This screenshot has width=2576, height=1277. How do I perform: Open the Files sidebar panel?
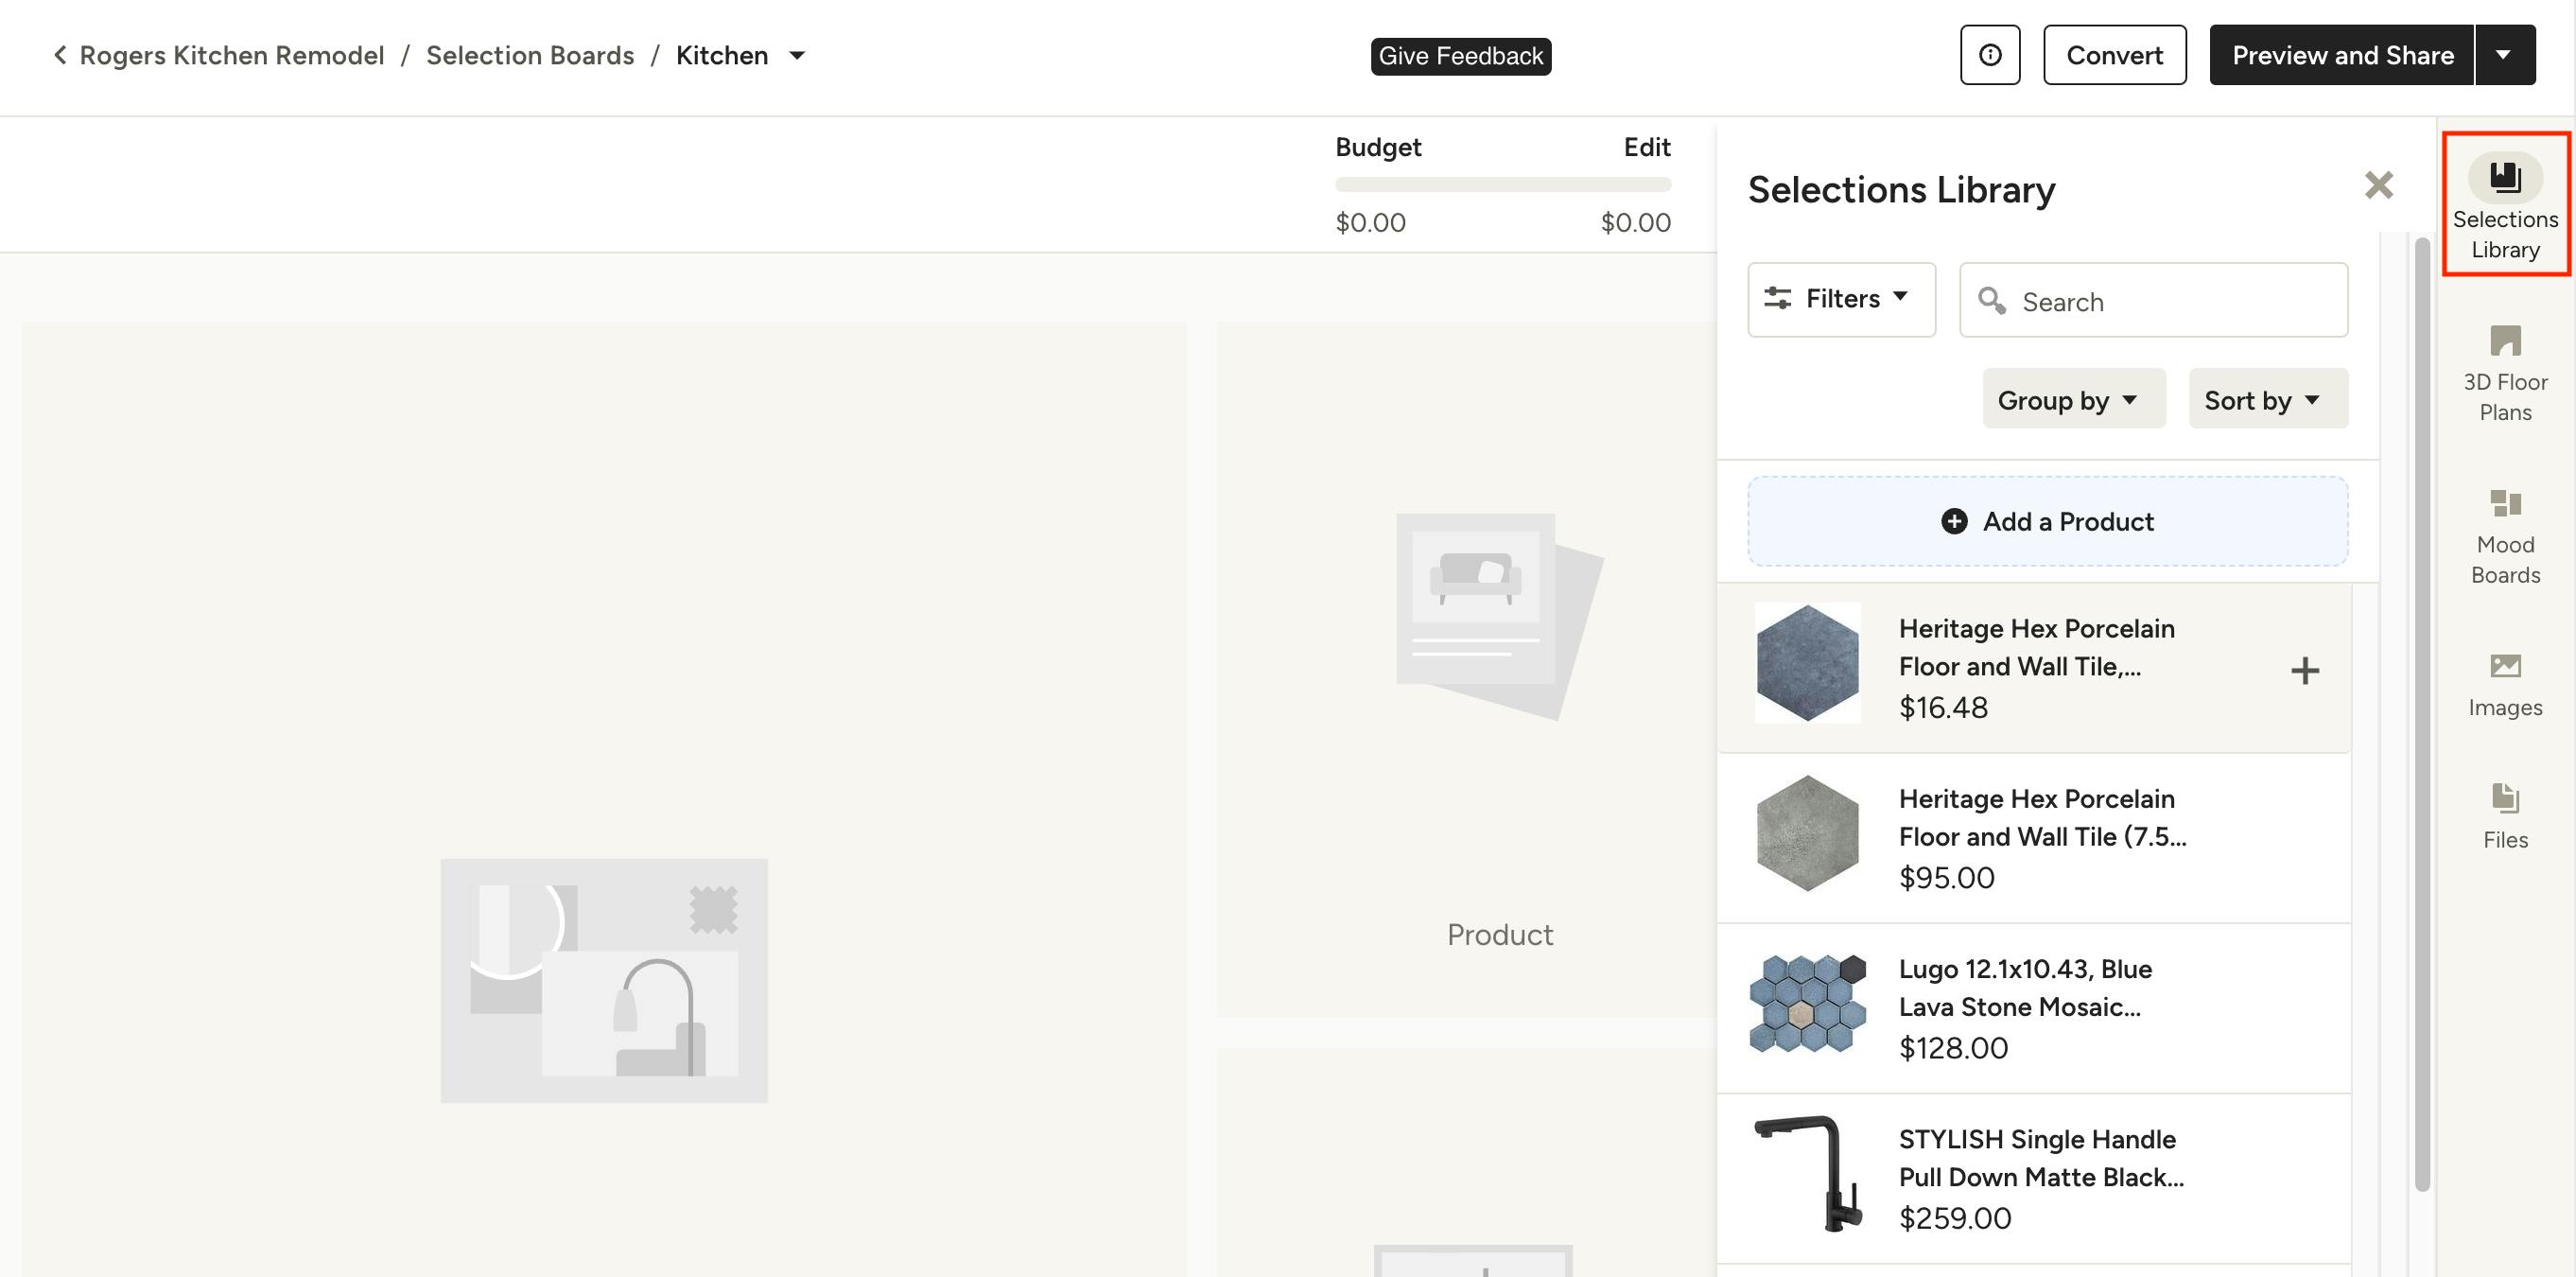(x=2504, y=815)
